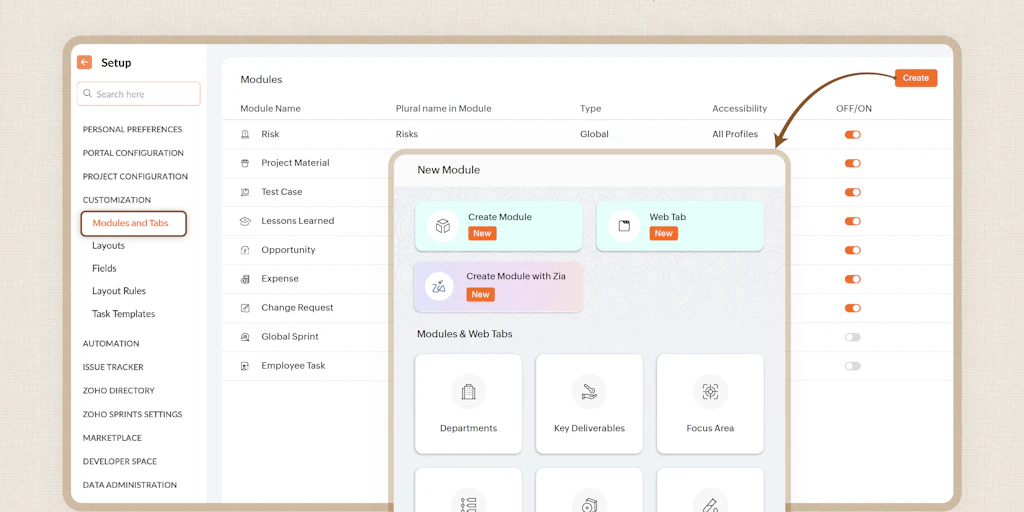Expand the Issue Tracker section
Viewport: 1024px width, 512px height.
click(113, 367)
